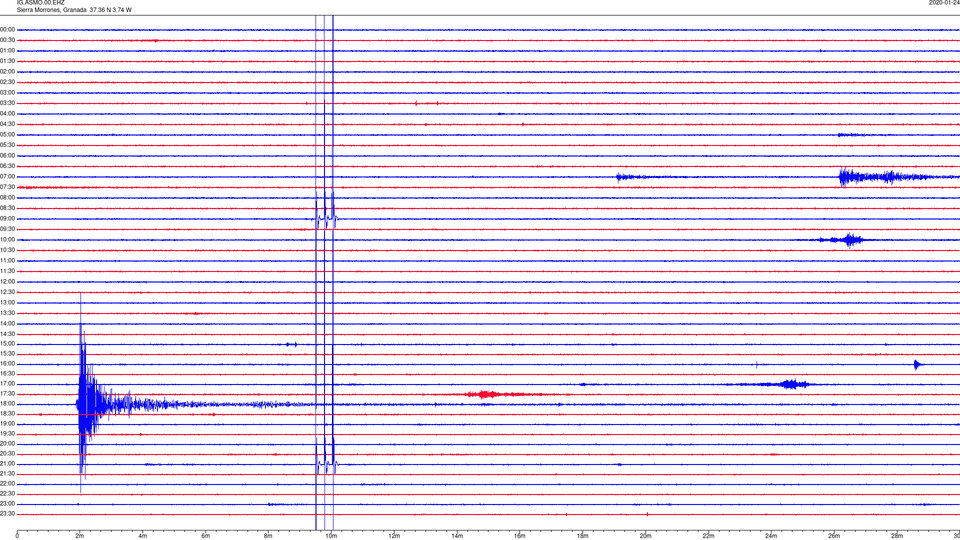Select the 15:00 trace time label
This screenshot has width=960, height=540.
8,344
